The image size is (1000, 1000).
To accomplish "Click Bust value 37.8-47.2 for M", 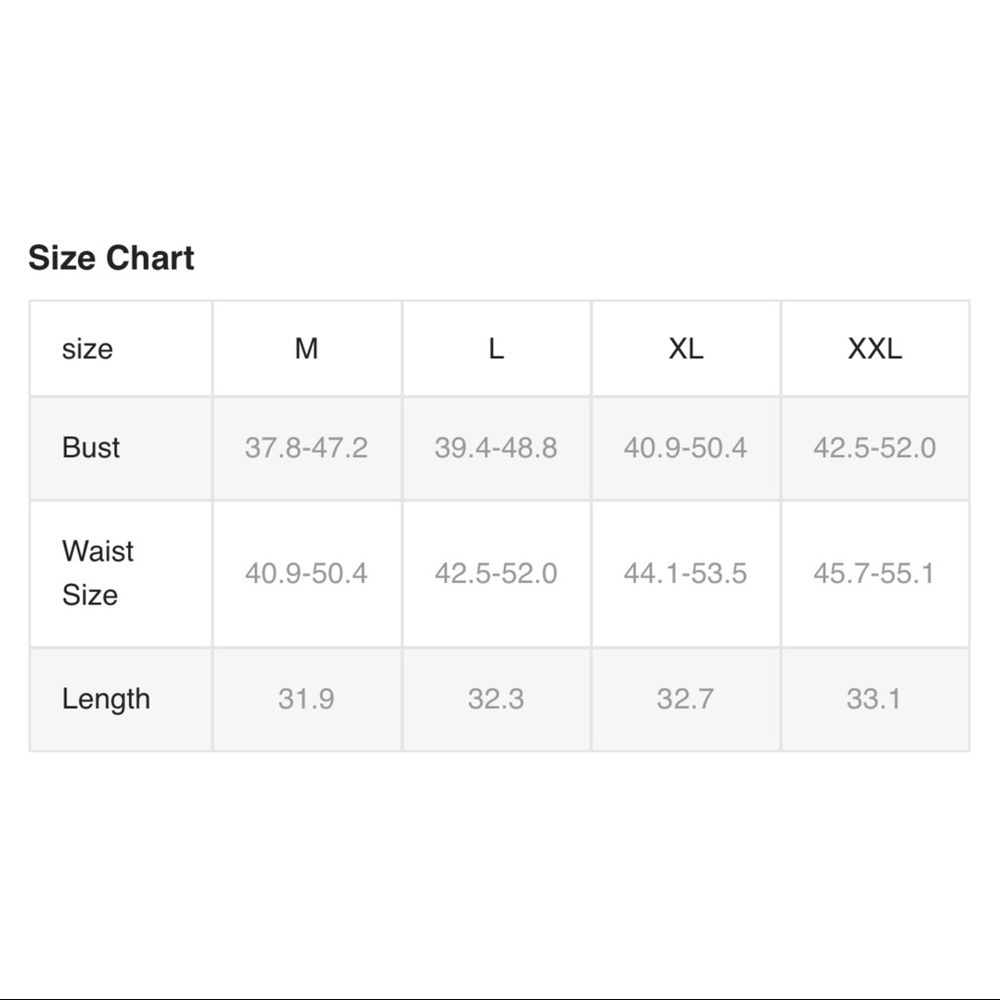I will tap(306, 447).
